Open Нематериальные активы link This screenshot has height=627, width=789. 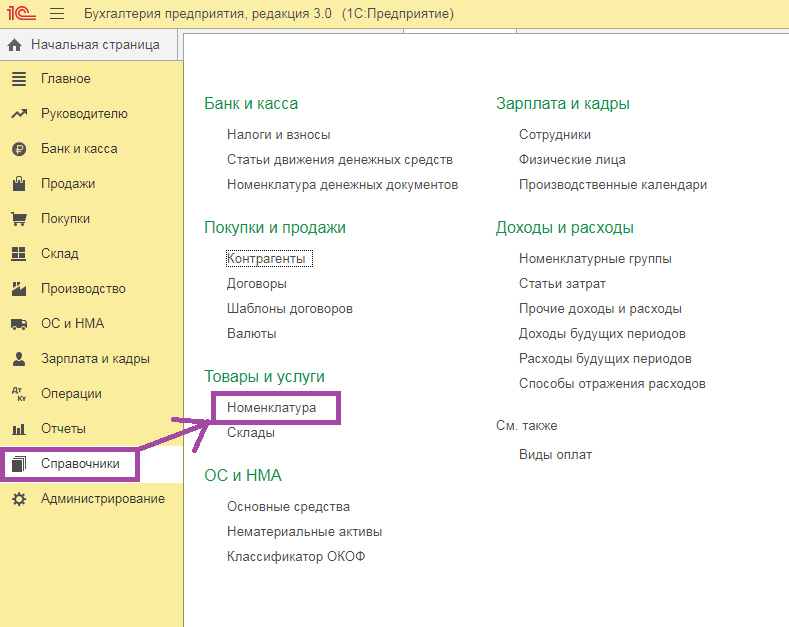[304, 532]
